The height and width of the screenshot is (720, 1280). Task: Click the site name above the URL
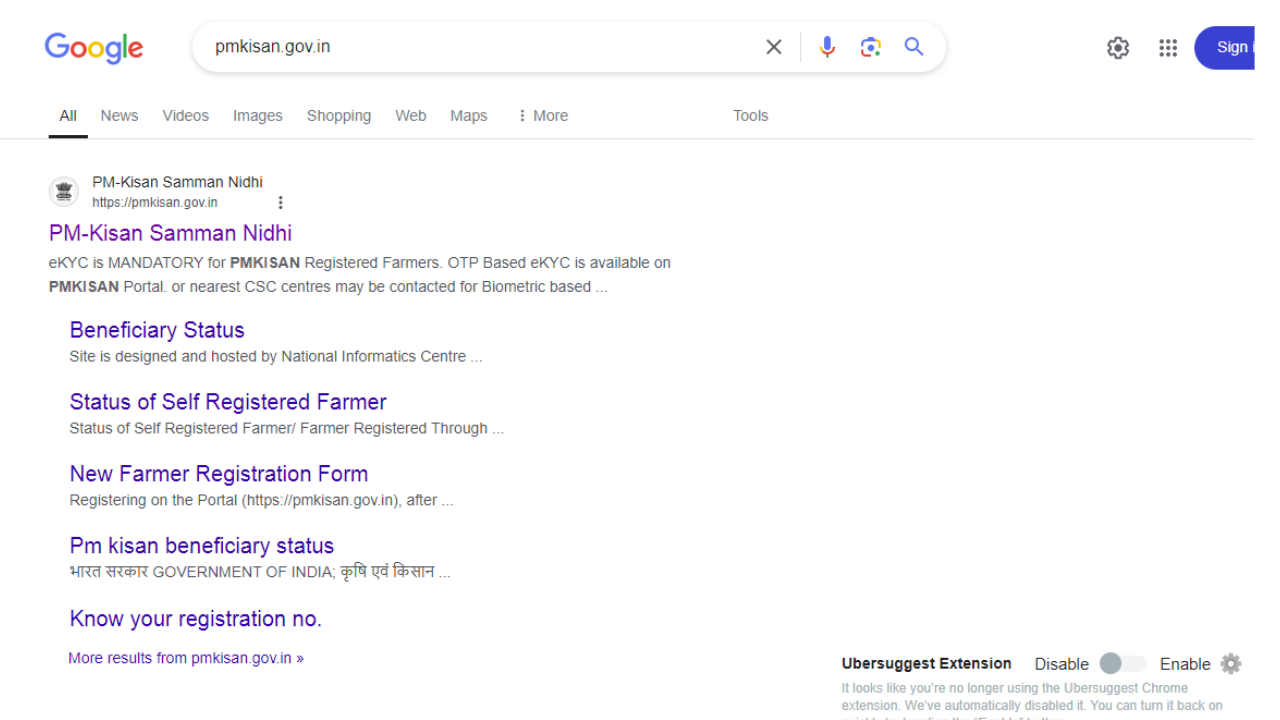177,182
